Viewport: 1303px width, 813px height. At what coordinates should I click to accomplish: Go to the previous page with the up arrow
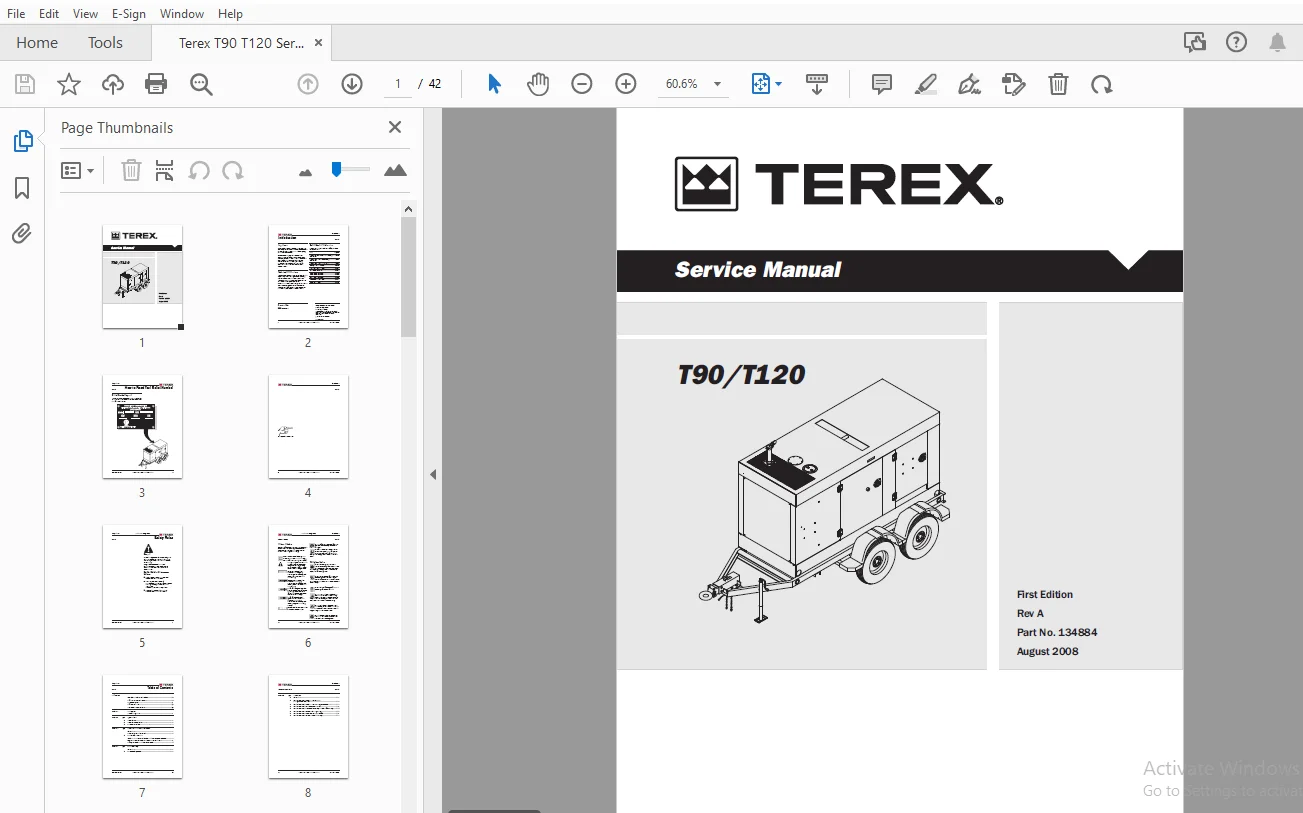click(308, 85)
